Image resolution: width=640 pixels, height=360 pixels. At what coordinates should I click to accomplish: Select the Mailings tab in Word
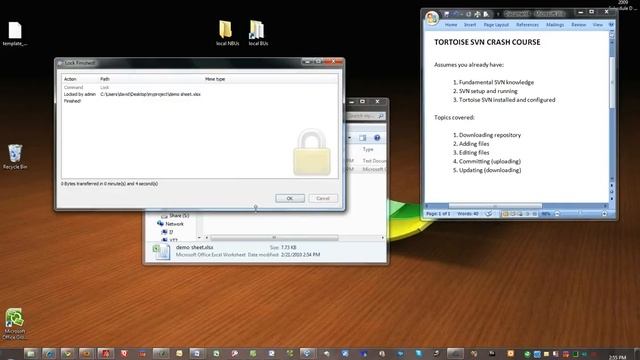click(555, 25)
